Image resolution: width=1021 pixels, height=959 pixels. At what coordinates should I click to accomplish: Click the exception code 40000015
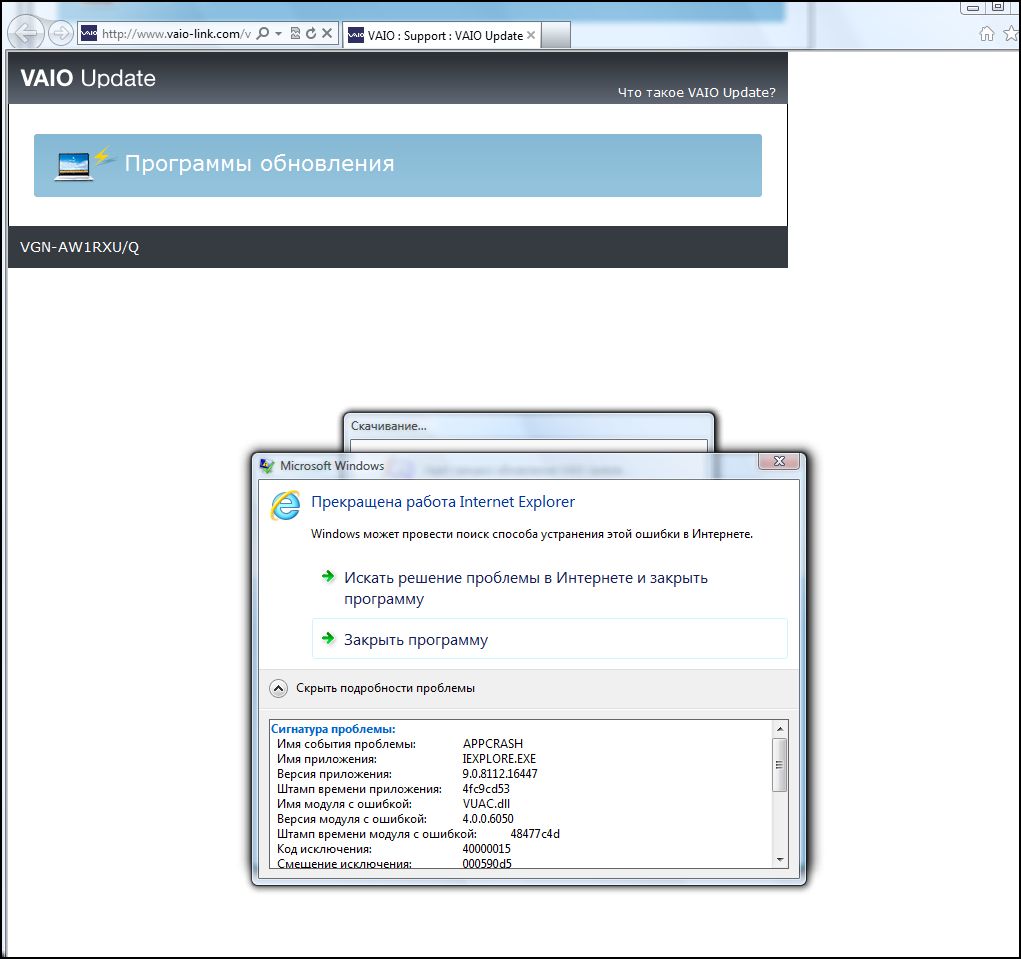pos(486,848)
